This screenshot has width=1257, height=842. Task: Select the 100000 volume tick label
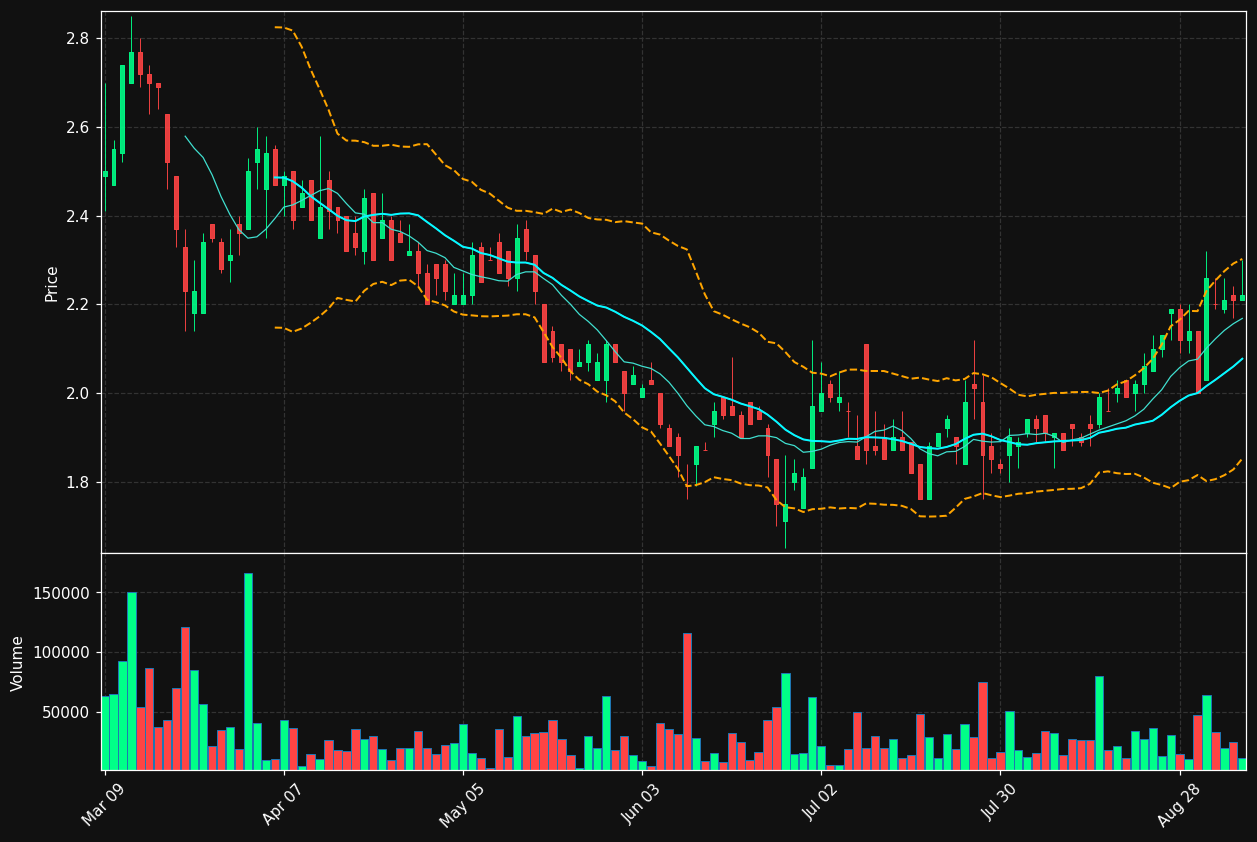(63, 653)
